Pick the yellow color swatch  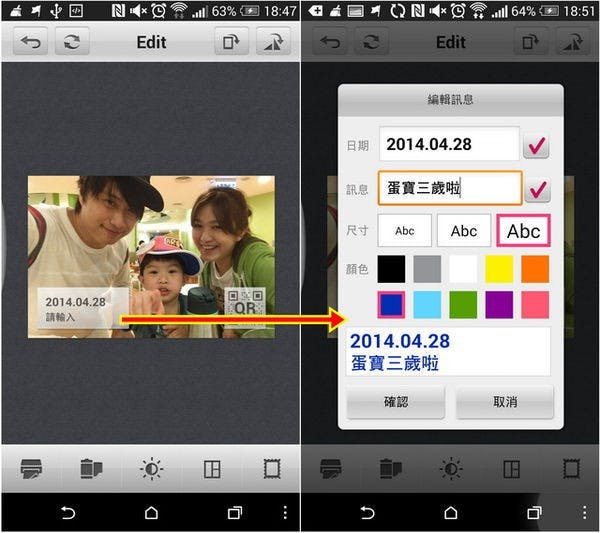tap(499, 269)
